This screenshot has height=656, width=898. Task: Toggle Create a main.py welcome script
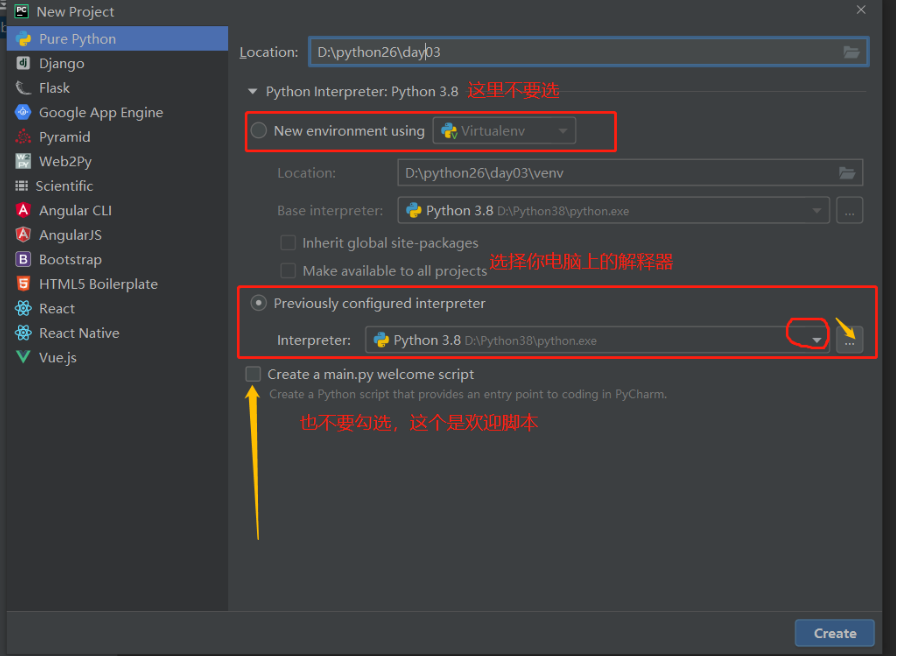click(253, 374)
